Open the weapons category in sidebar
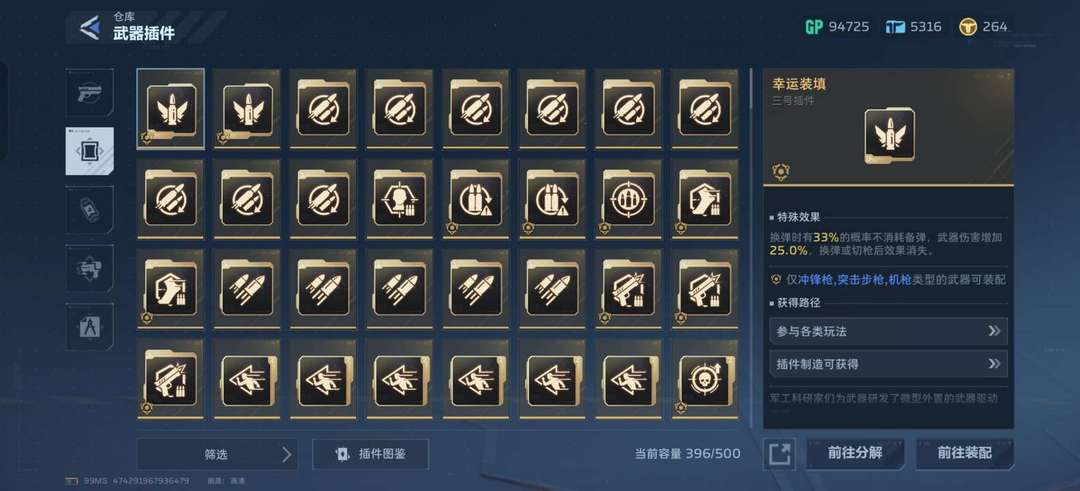Image resolution: width=1080 pixels, height=491 pixels. click(90, 92)
